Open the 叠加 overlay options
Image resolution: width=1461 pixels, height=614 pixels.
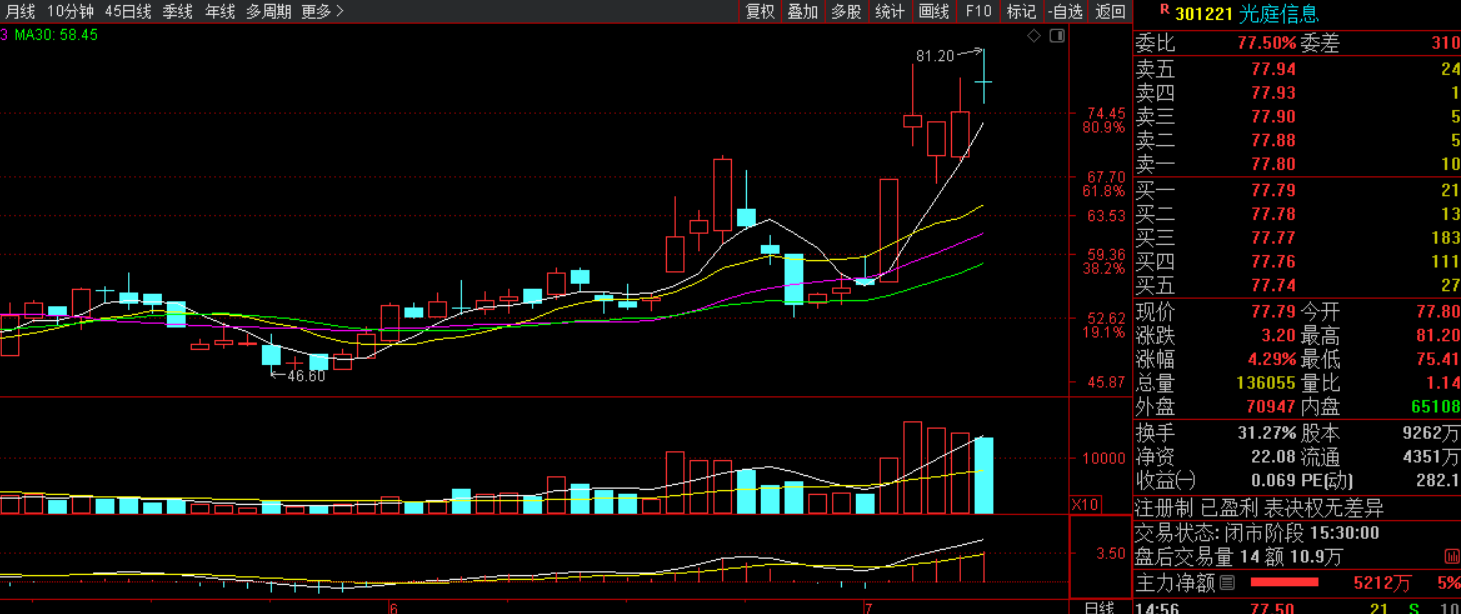tap(802, 12)
